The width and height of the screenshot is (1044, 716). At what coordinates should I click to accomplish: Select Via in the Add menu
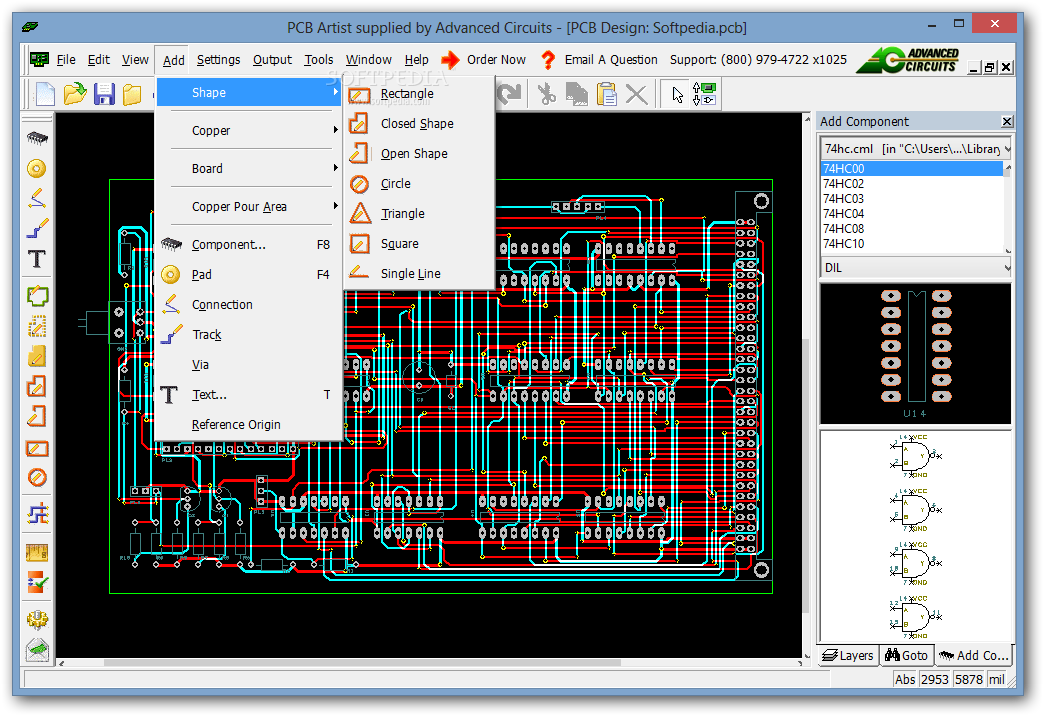[249, 364]
